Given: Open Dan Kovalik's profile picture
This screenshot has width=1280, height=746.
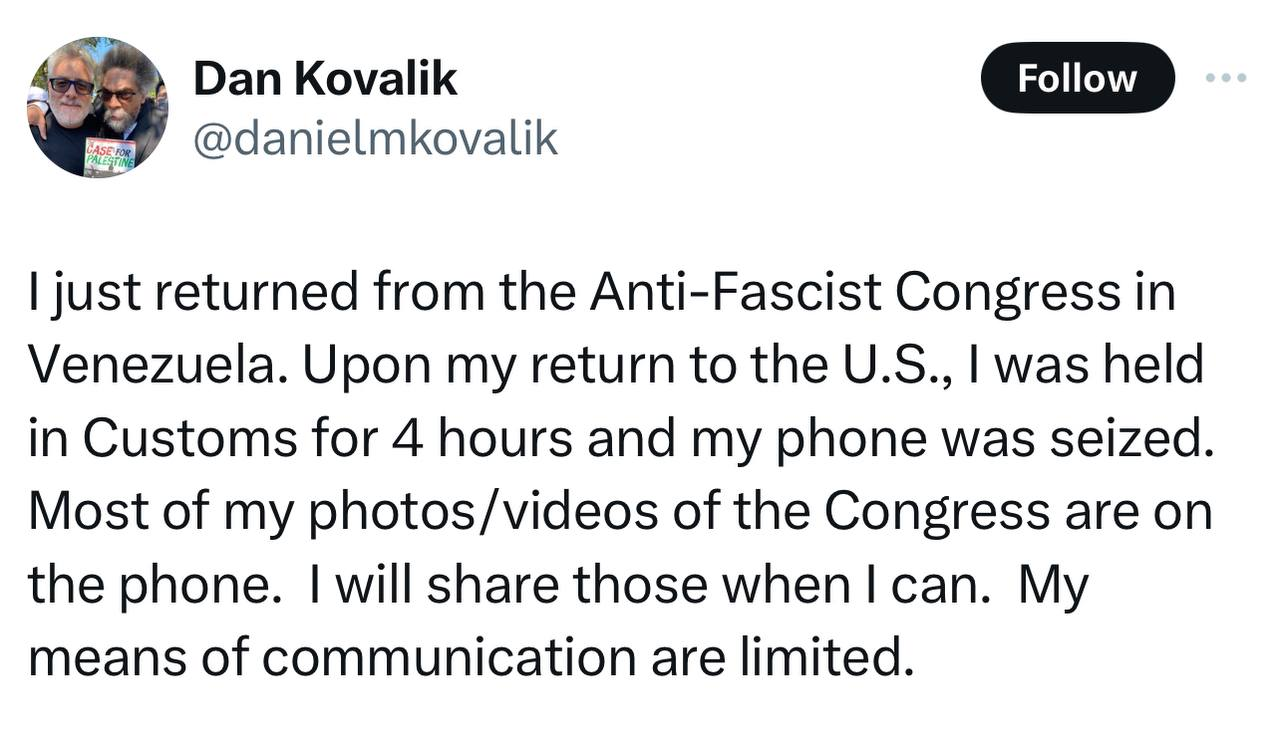Looking at the screenshot, I should (x=97, y=108).
